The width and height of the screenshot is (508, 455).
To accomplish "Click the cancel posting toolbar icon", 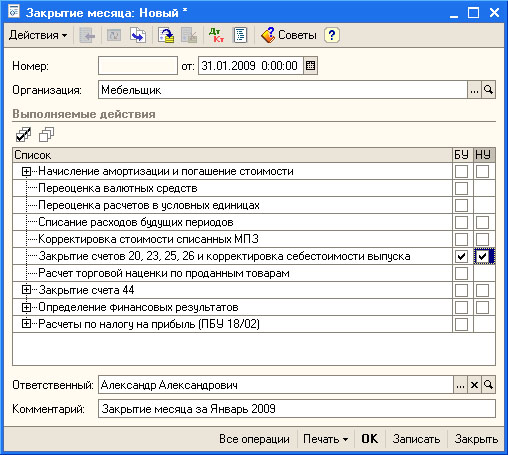I will (x=189, y=35).
